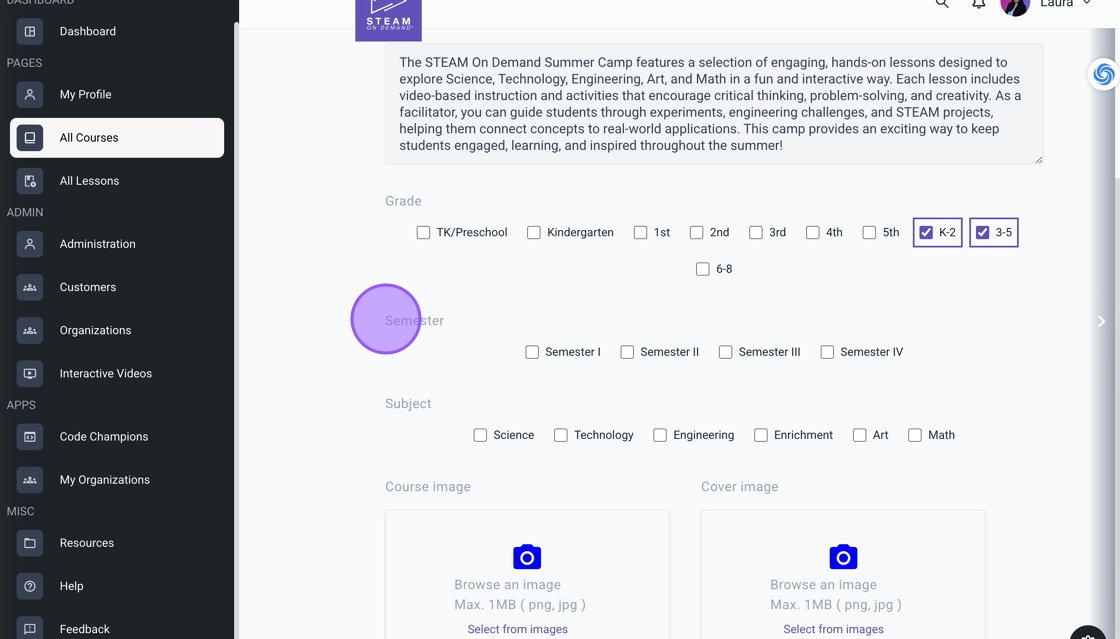This screenshot has height=639, width=1120.
Task: Click the Course image camera icon
Action: pos(527,557)
